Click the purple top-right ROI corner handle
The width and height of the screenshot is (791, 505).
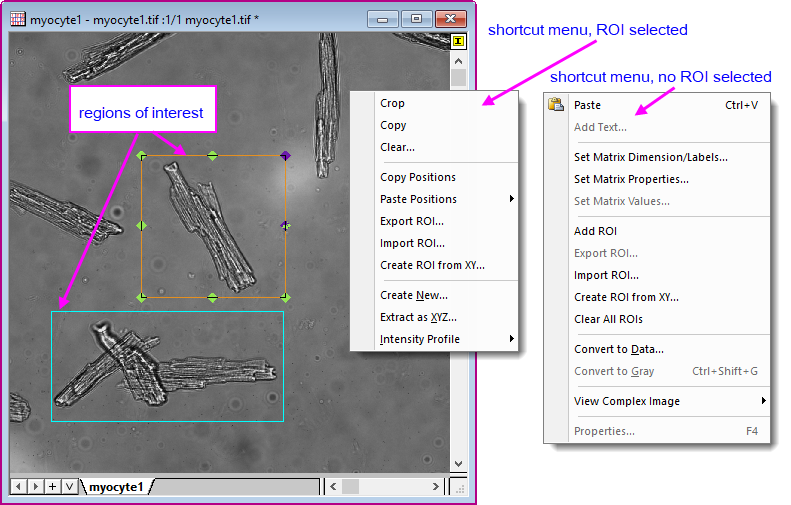tap(285, 155)
